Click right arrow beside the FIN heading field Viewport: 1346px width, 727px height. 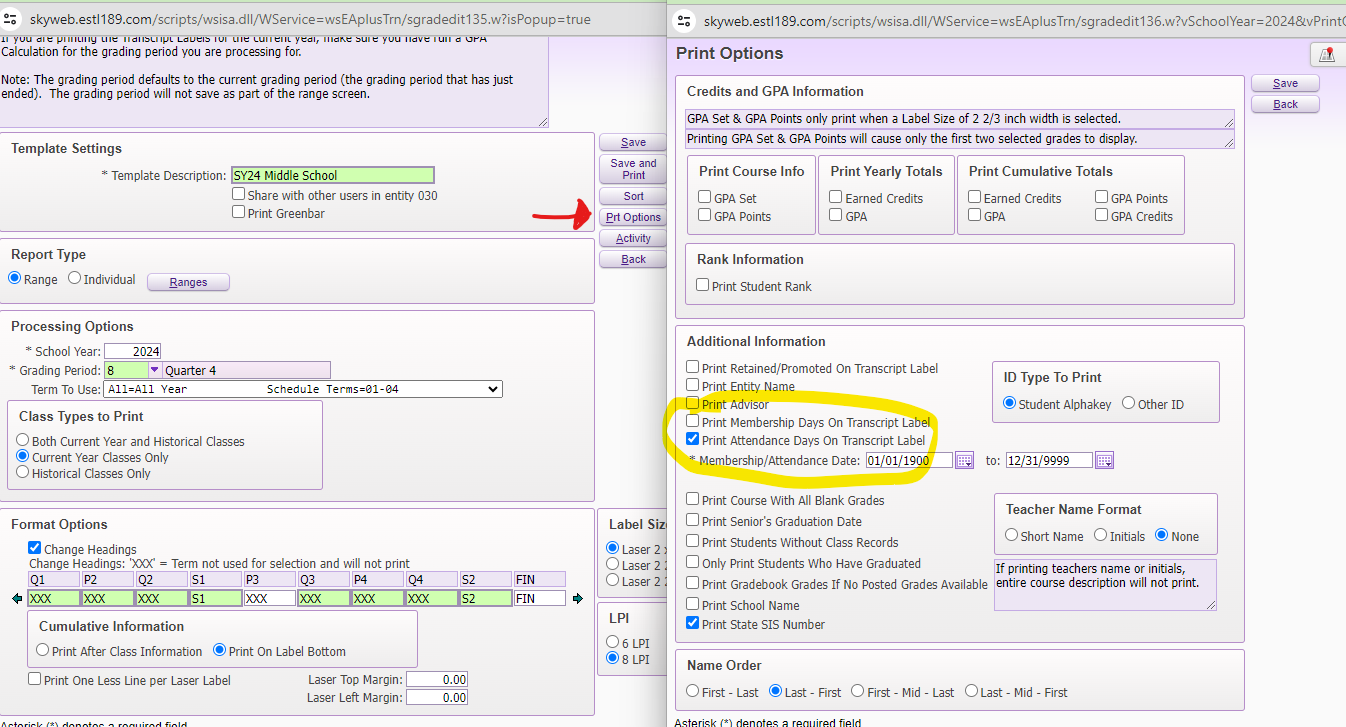pyautogui.click(x=576, y=599)
